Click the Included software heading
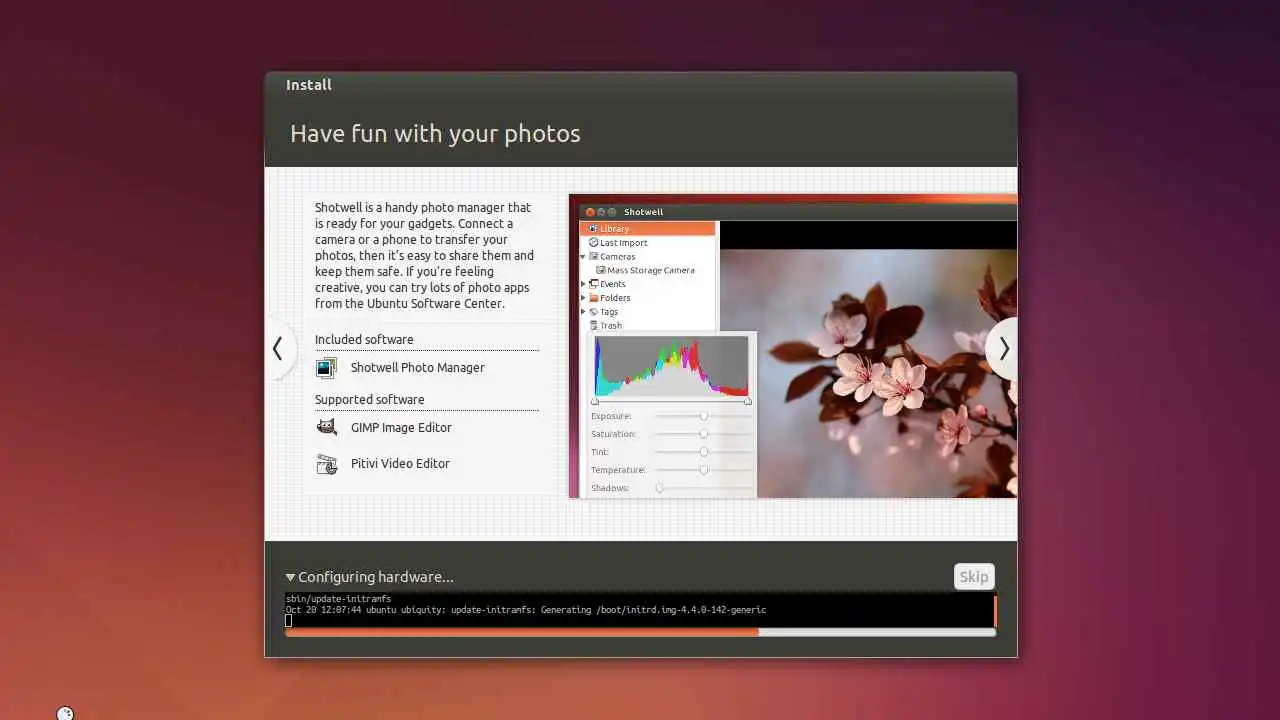This screenshot has width=1280, height=720. tap(364, 339)
